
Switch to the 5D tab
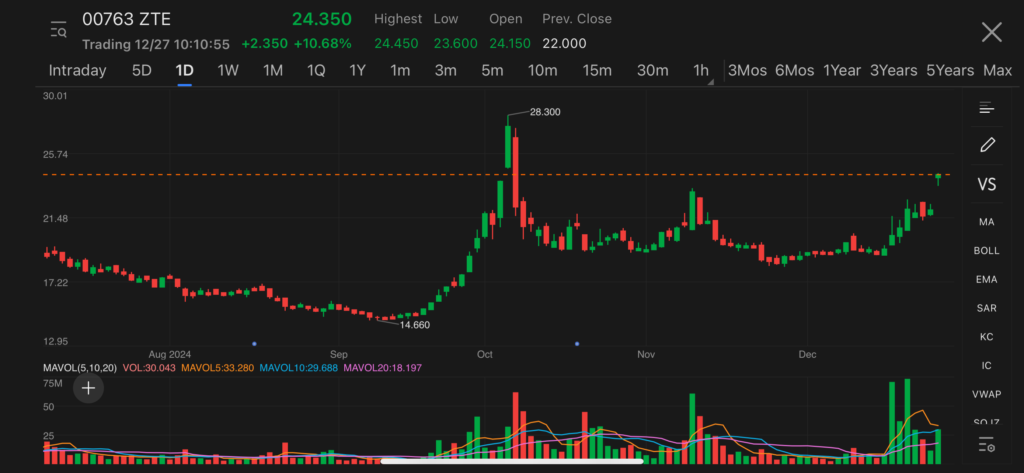pos(142,71)
